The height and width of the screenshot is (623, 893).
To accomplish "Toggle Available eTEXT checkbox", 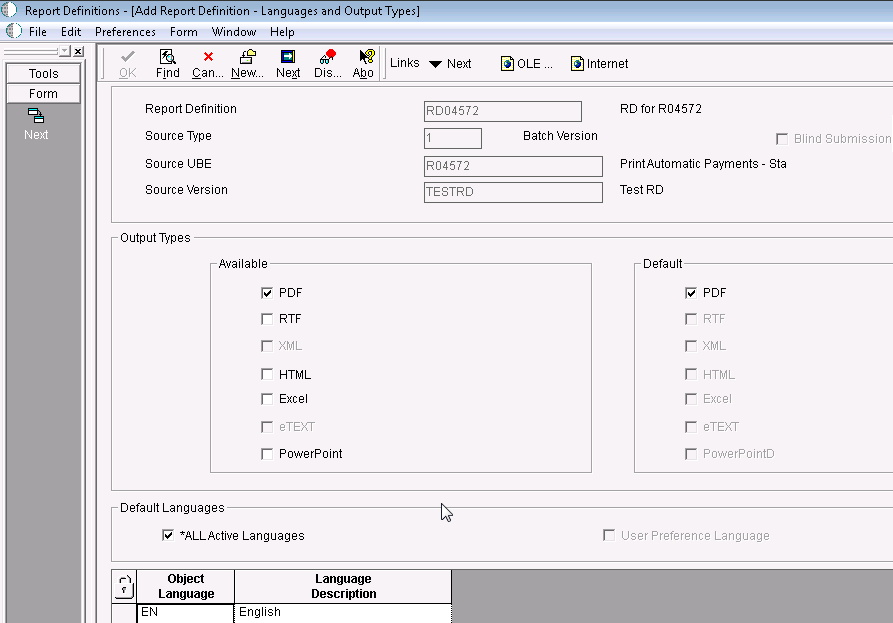I will (267, 427).
